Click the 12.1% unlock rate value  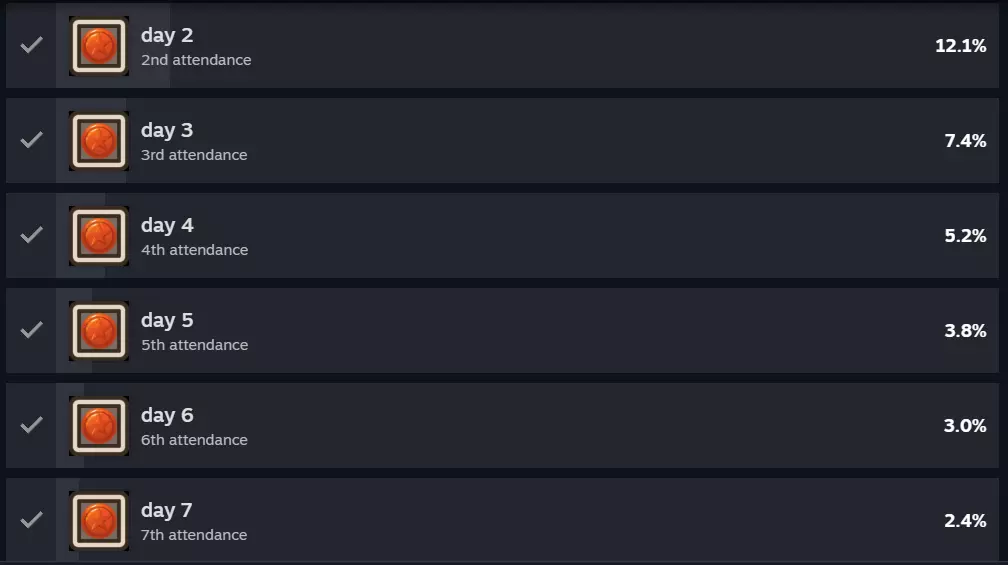pos(960,46)
